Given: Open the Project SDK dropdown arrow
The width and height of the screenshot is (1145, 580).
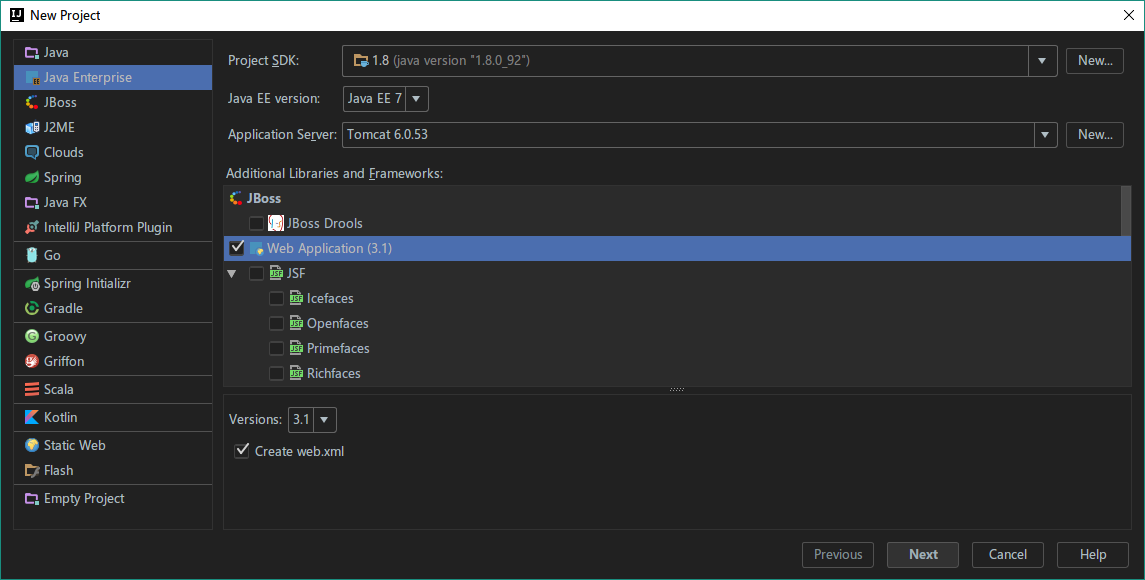Looking at the screenshot, I should (x=1042, y=61).
